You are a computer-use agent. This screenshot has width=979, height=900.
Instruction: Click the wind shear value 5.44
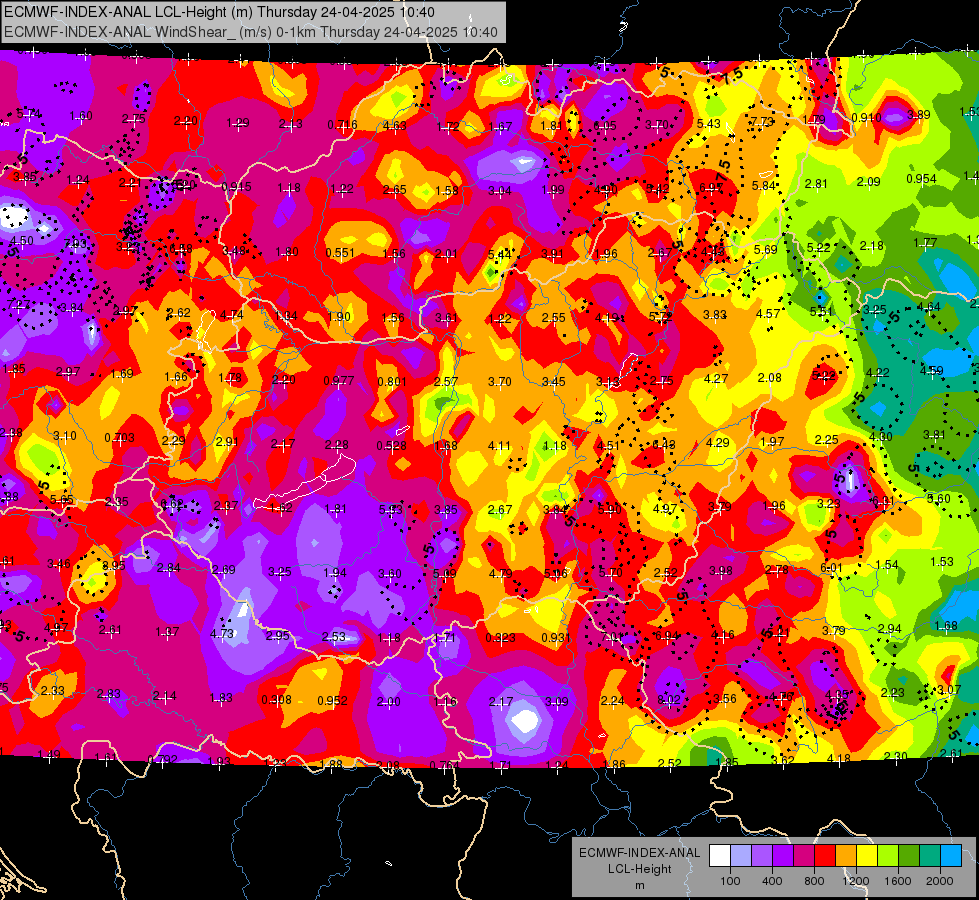point(499,254)
